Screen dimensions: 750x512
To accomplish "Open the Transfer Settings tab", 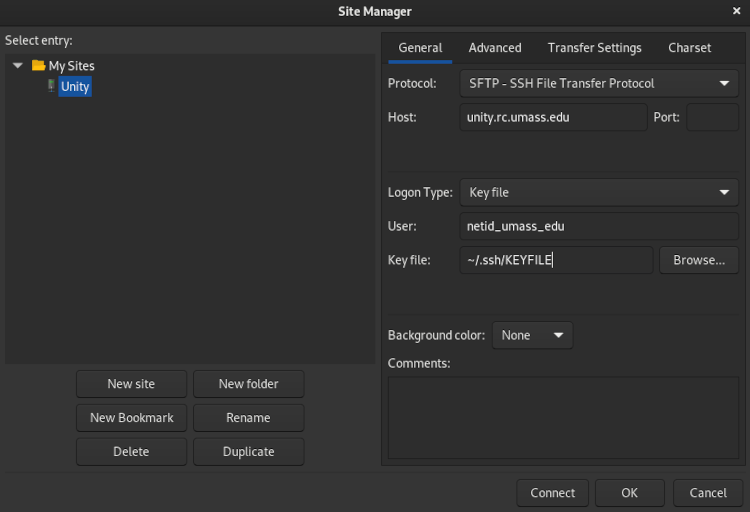I will point(594,48).
